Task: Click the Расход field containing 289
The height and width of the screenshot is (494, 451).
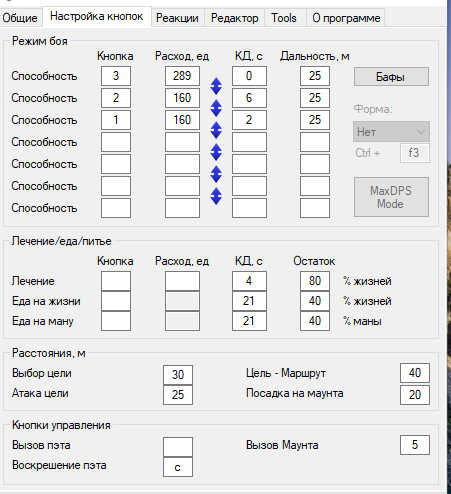Action: pos(182,76)
